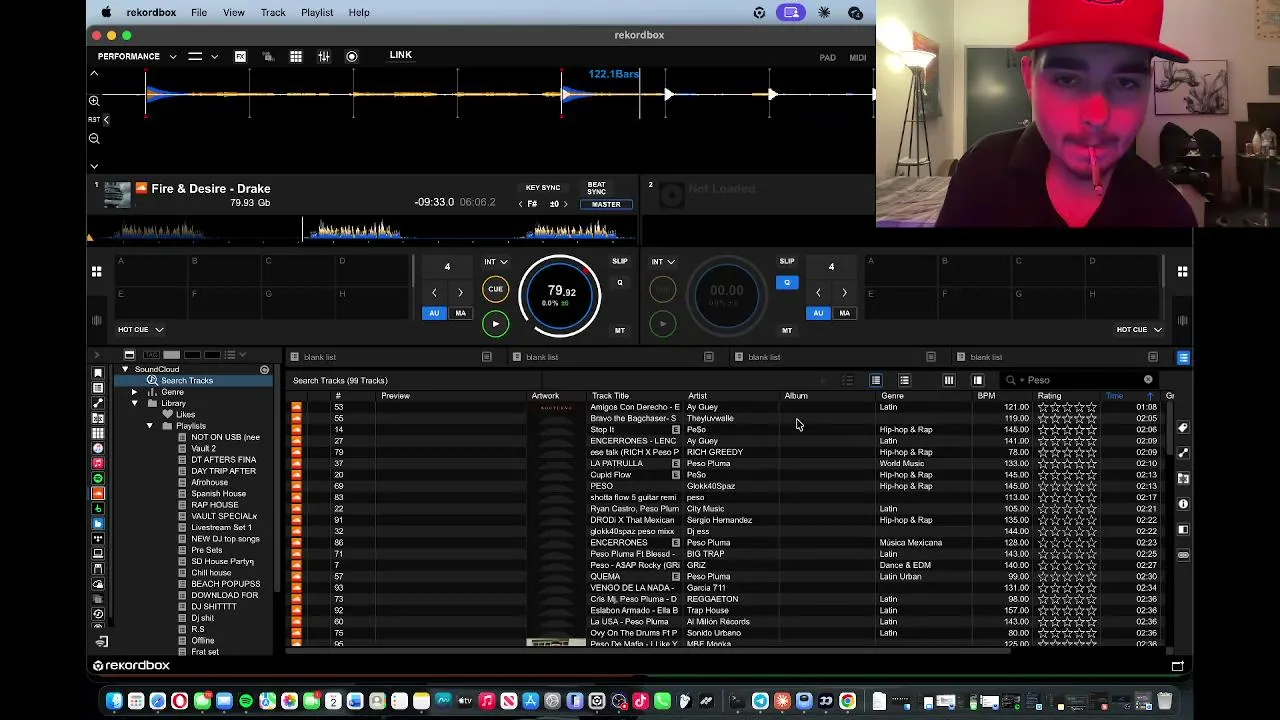This screenshot has height=720, width=1280.
Task: Expand the Genre tree node
Action: click(x=134, y=392)
